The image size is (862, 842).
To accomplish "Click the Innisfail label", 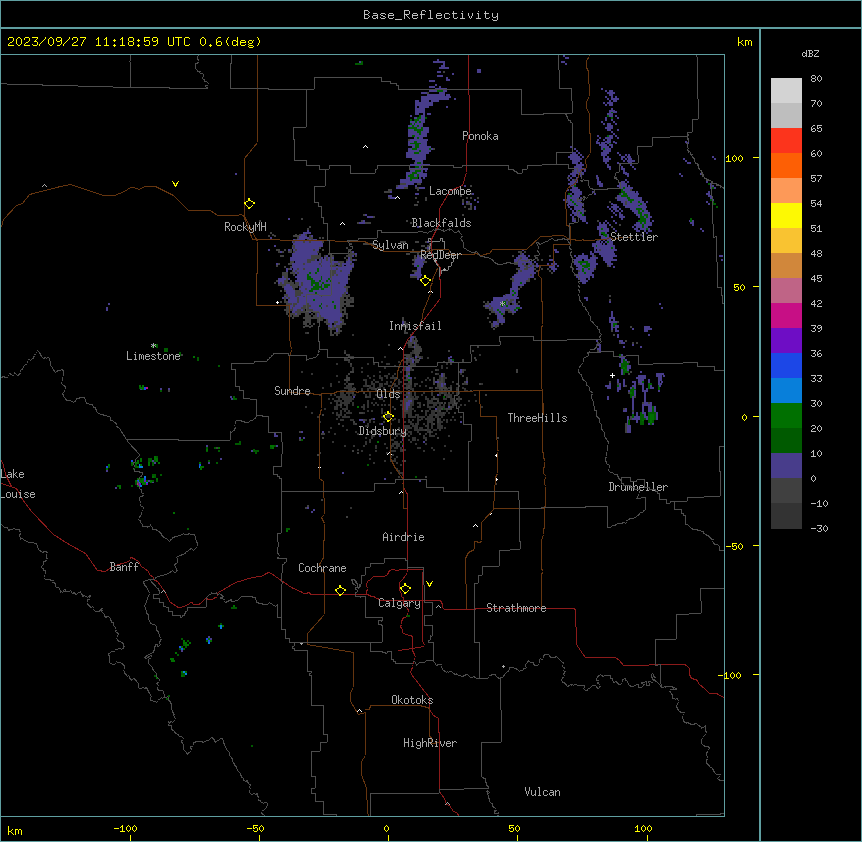I will pyautogui.click(x=415, y=326).
